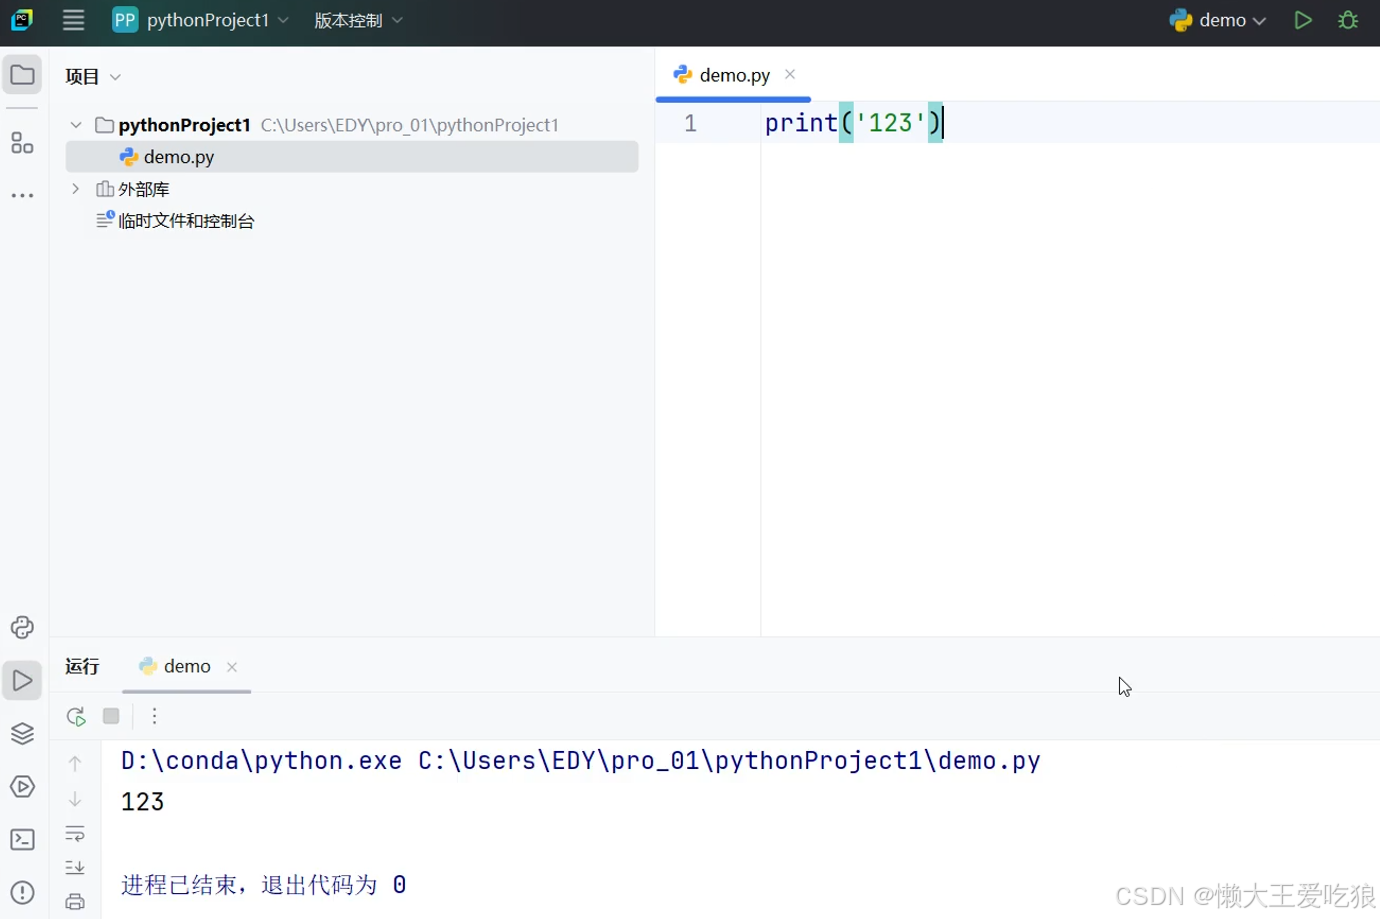Open run toolbar more options icon
Viewport: 1380px width, 919px height.
click(154, 716)
